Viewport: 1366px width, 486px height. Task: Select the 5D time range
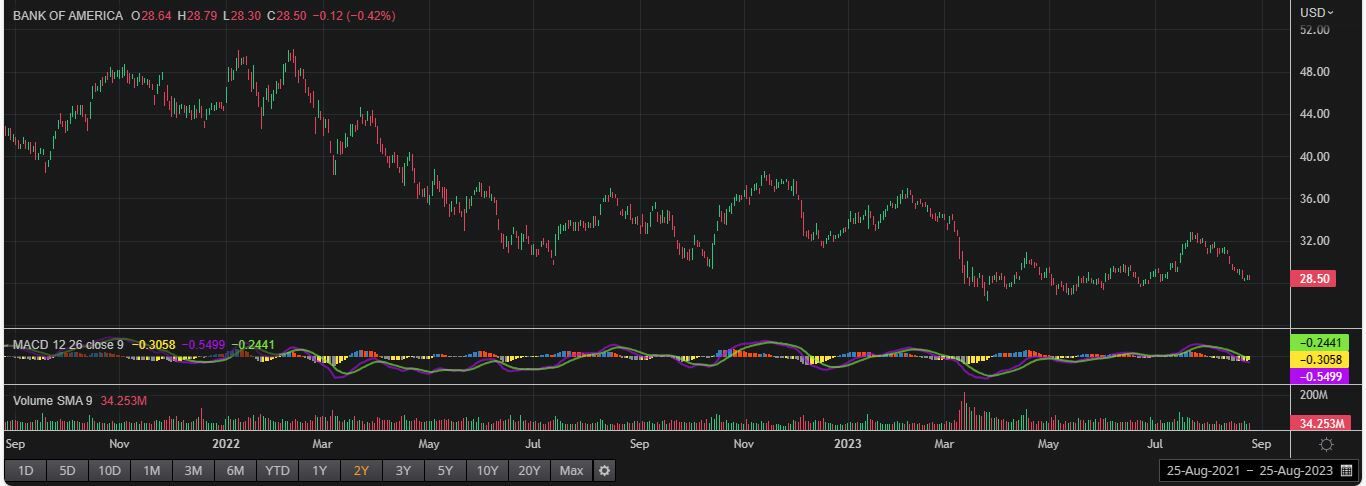point(68,470)
